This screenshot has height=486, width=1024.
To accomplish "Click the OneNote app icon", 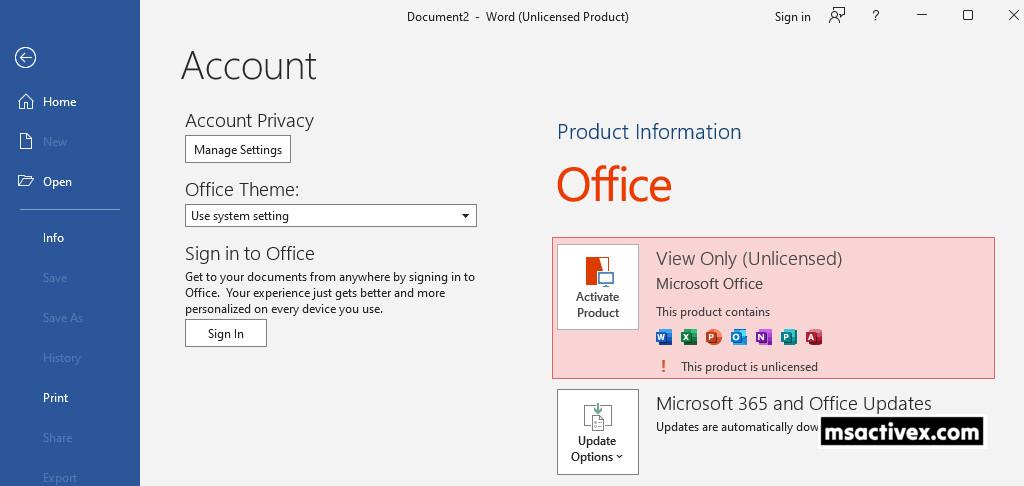I will pos(763,337).
